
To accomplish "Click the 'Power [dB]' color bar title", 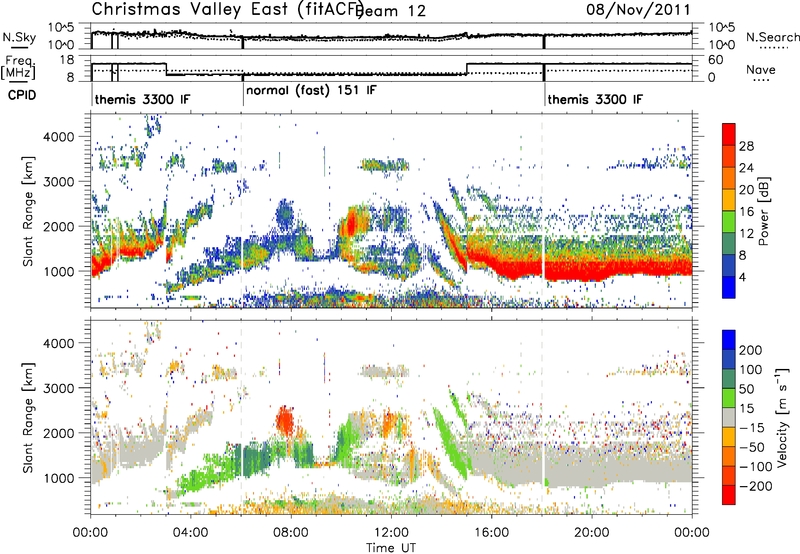I will 764,211.
